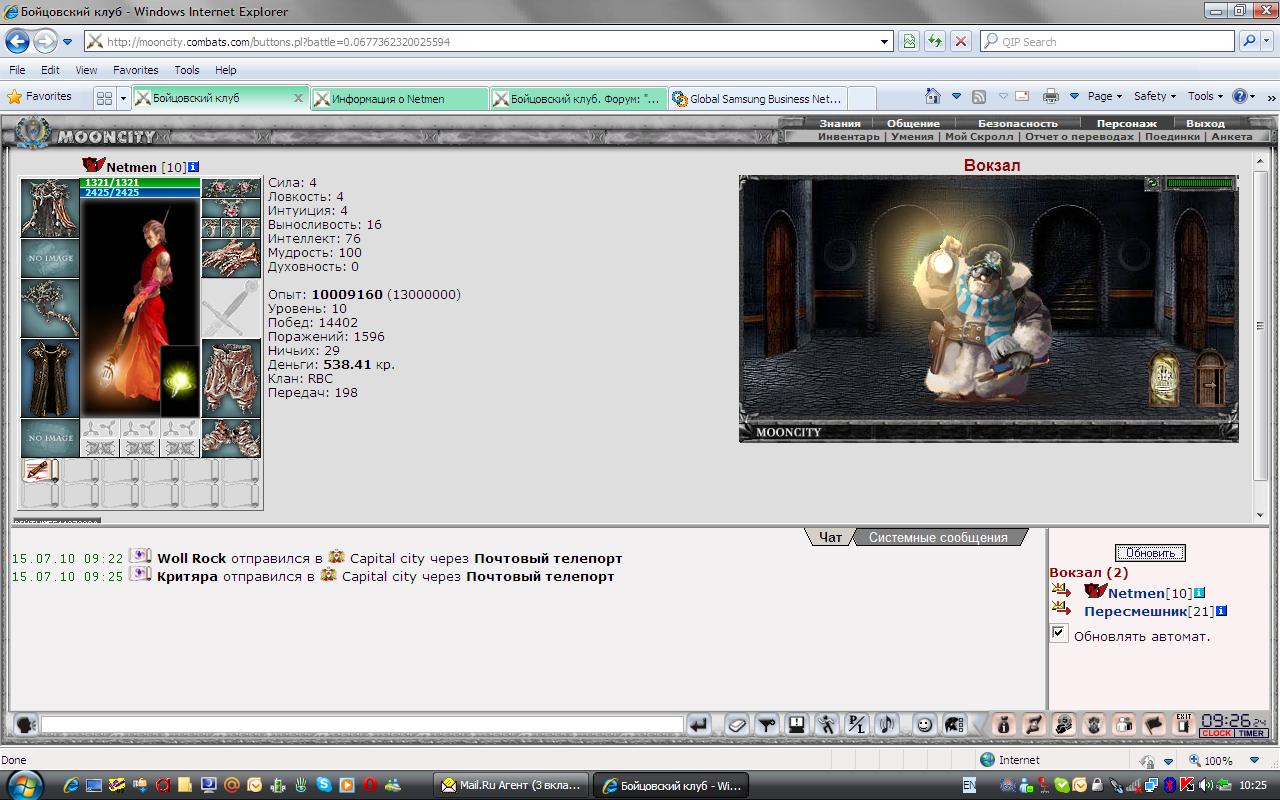The image size is (1280, 800).
Task: Click the IE print icon
Action: (x=1051, y=97)
